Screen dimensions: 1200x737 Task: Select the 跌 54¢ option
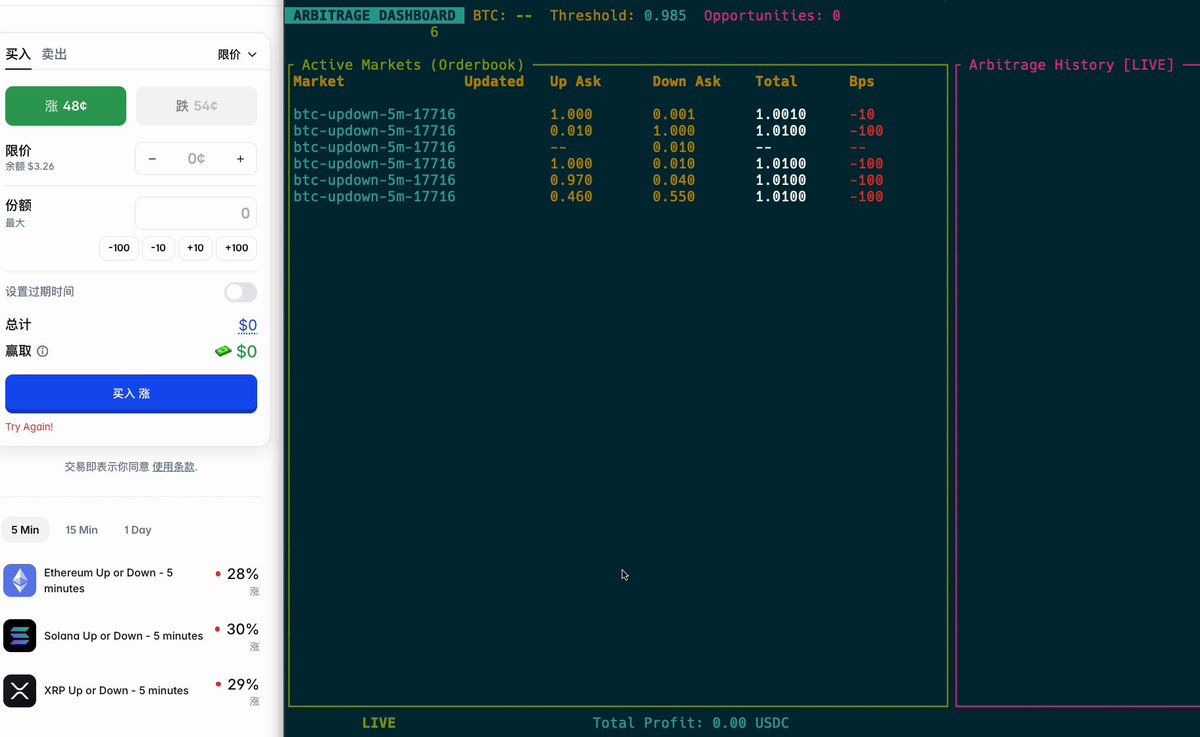[x=196, y=106]
